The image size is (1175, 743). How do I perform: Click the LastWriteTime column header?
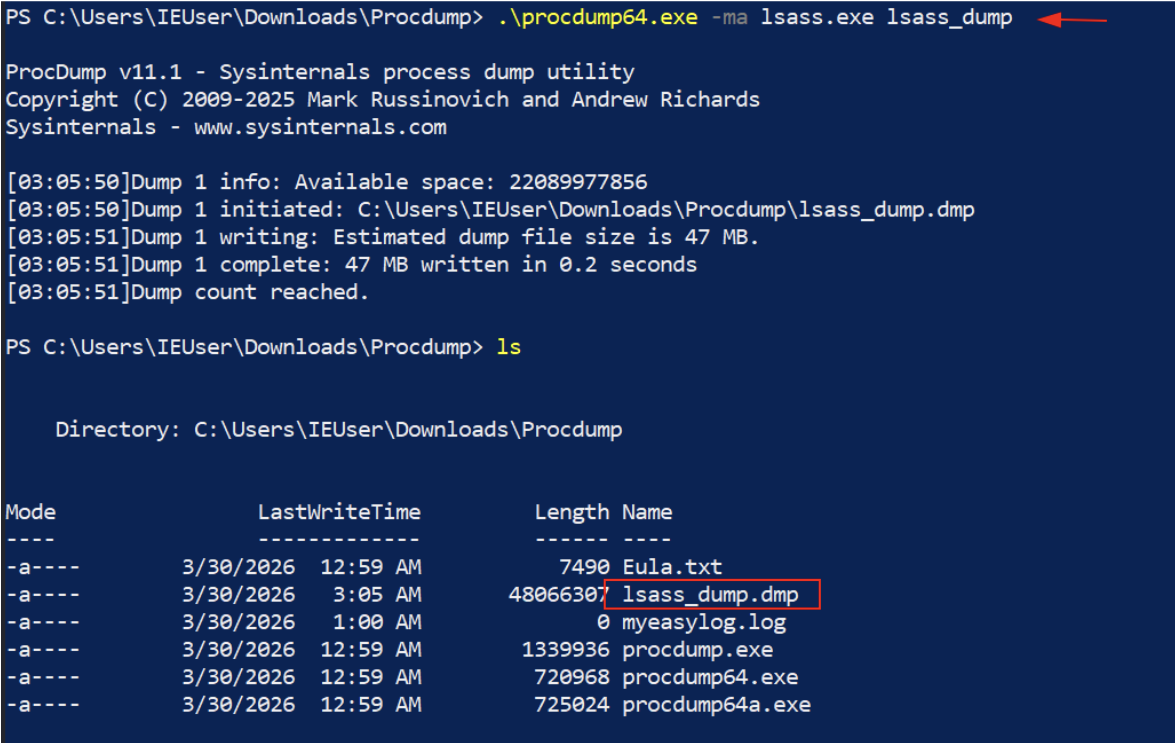(339, 512)
